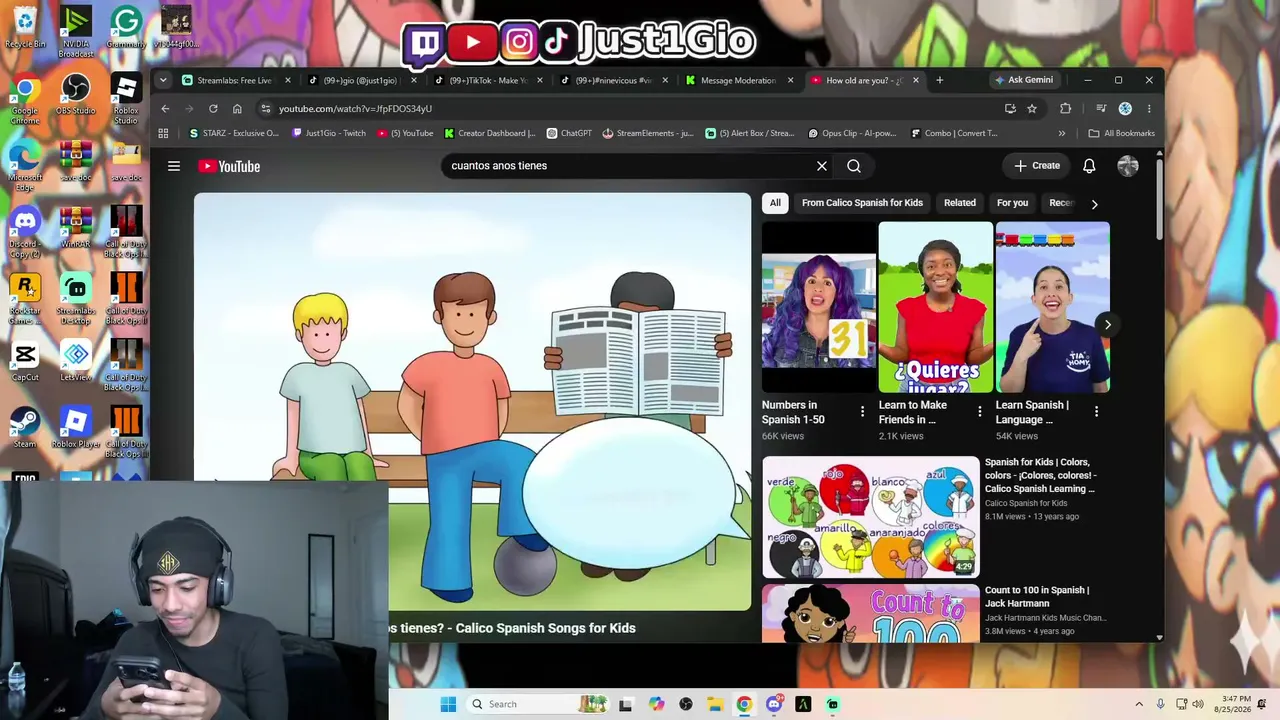This screenshot has height=720, width=1280.
Task: Switch to the TikTok - Make Your Day tab
Action: pos(488,80)
